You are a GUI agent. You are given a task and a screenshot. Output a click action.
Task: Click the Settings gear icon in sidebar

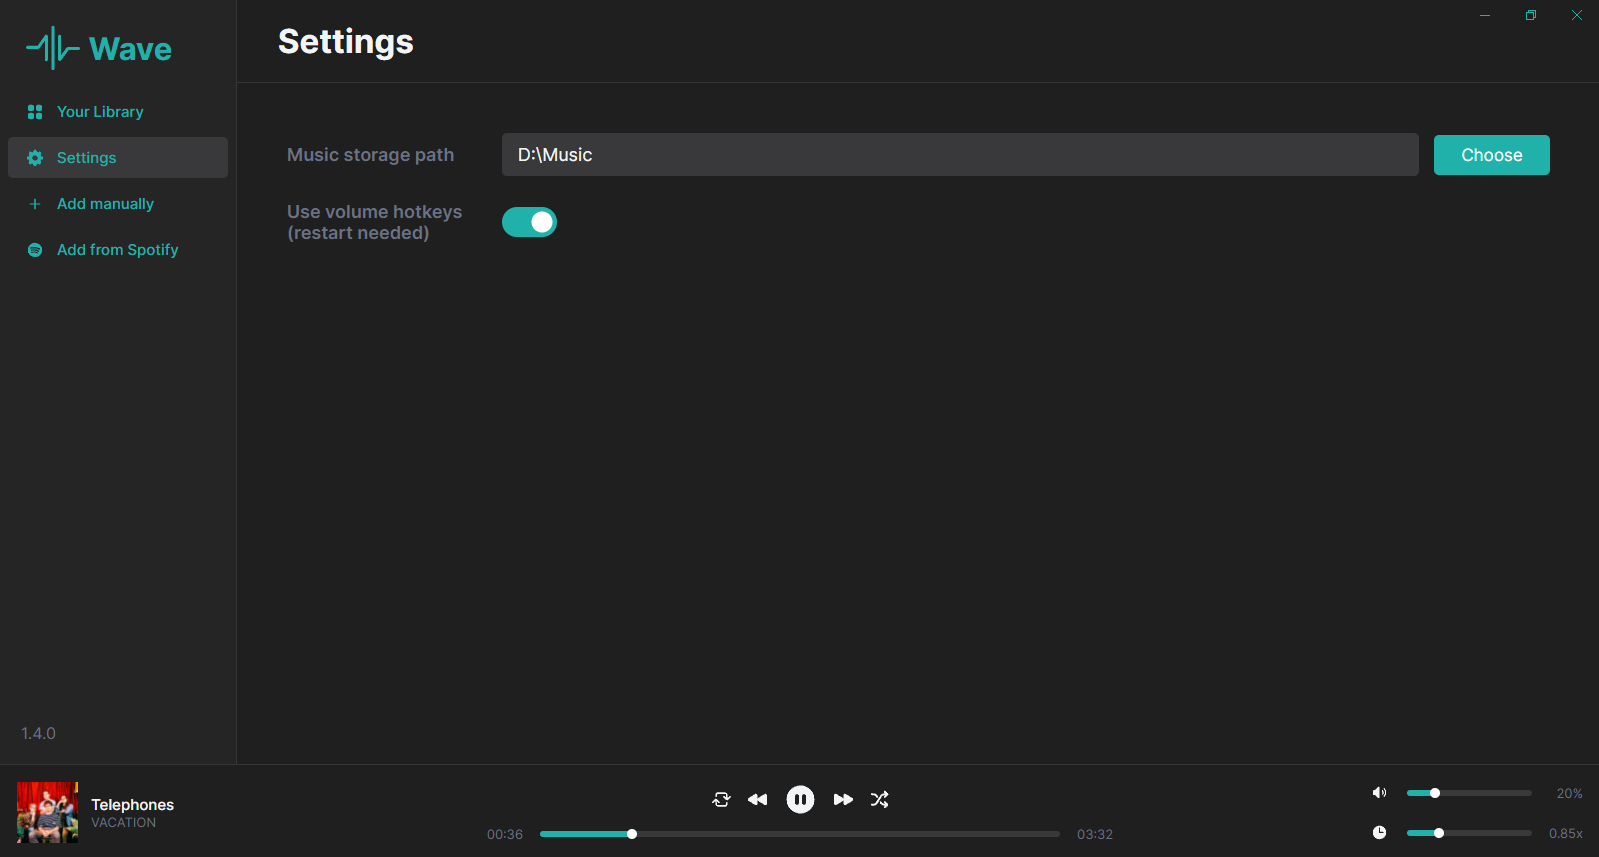click(x=35, y=158)
